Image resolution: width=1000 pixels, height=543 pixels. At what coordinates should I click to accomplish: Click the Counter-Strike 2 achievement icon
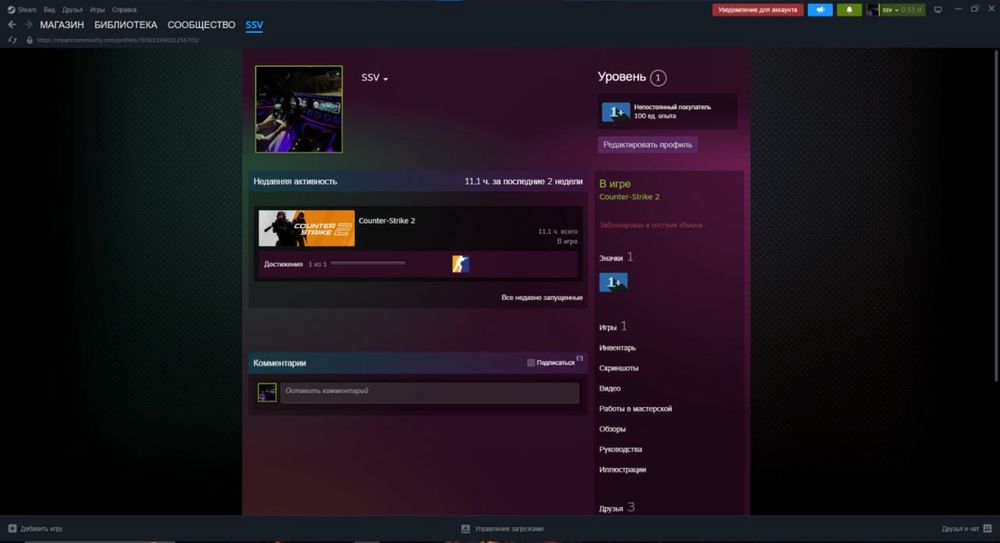point(460,264)
